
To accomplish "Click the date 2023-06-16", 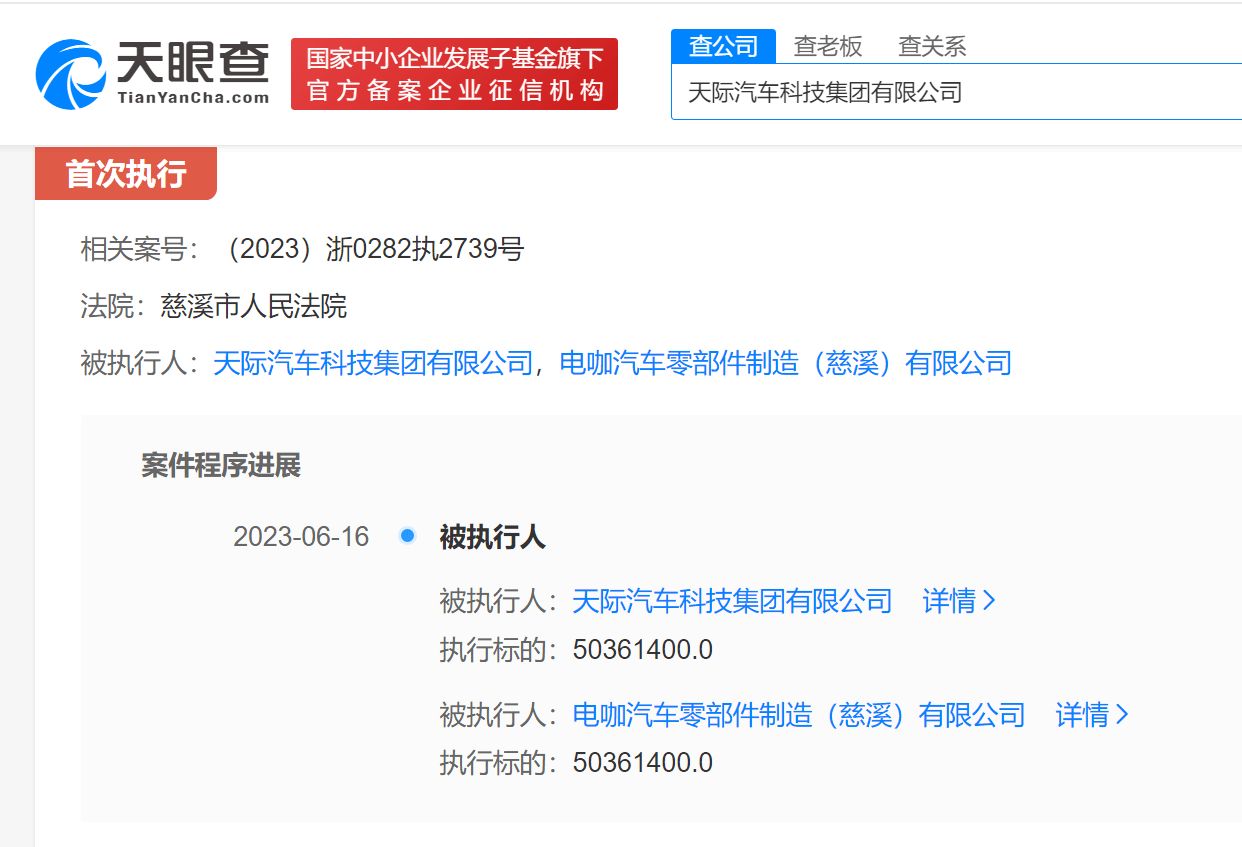I will pyautogui.click(x=301, y=537).
